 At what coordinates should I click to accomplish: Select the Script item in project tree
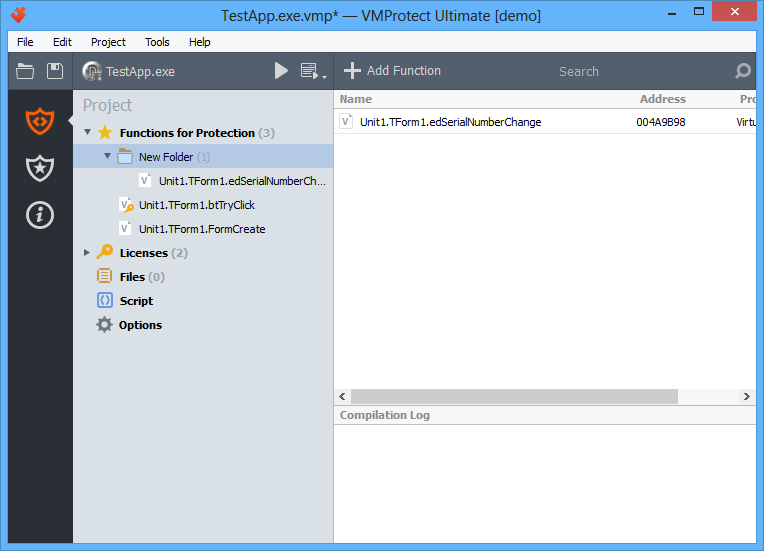(x=136, y=301)
